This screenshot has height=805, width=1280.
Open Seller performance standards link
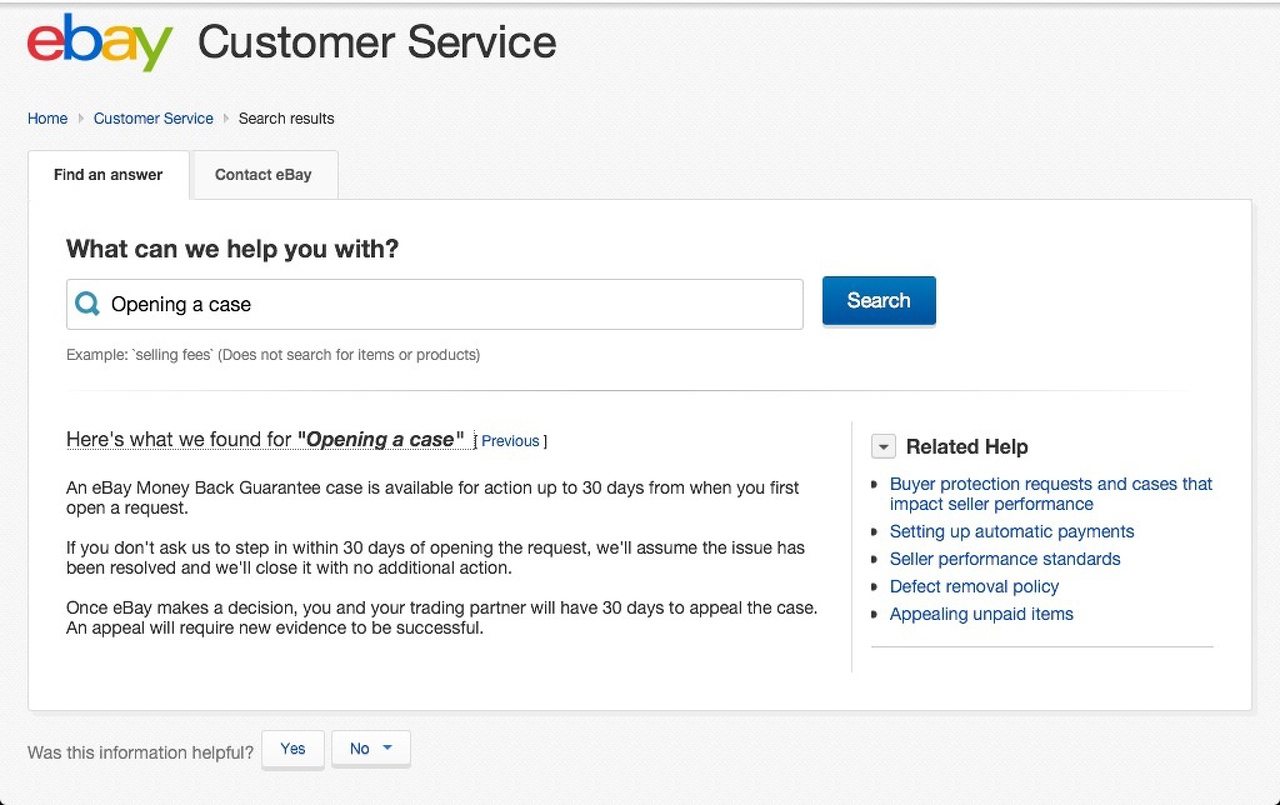tap(1005, 559)
